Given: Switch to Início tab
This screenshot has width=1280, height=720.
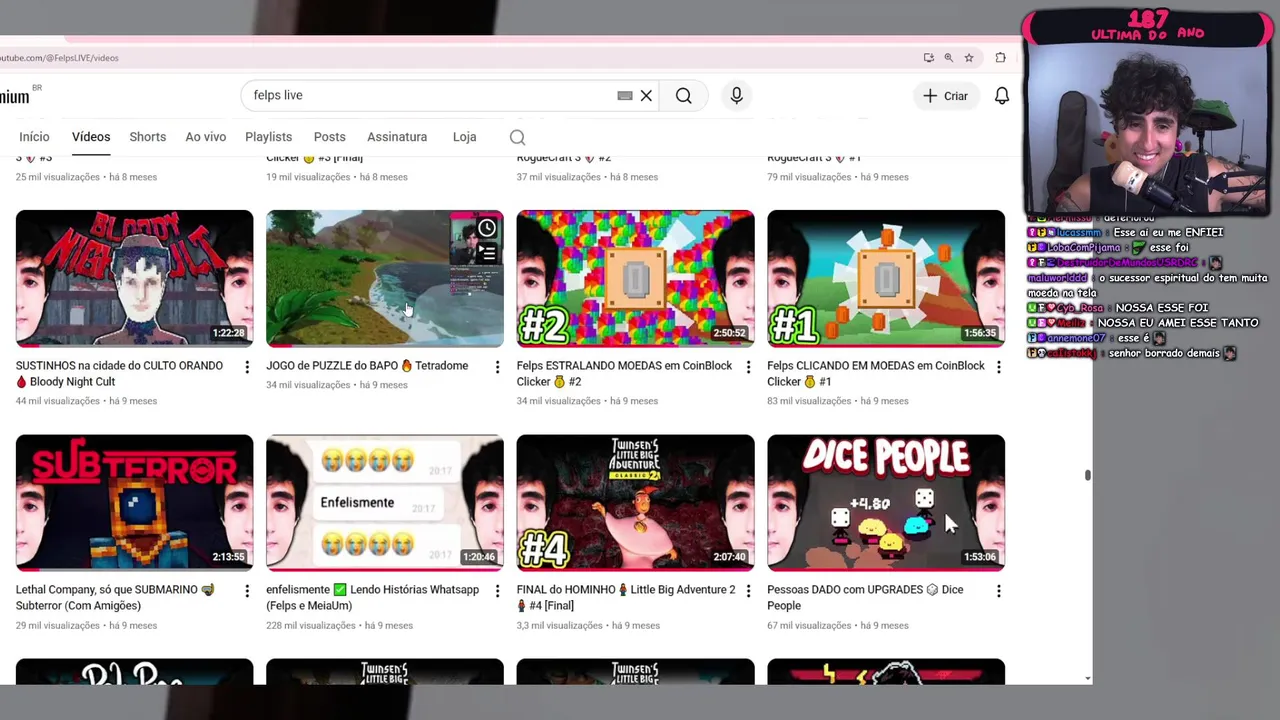Looking at the screenshot, I should pyautogui.click(x=34, y=137).
